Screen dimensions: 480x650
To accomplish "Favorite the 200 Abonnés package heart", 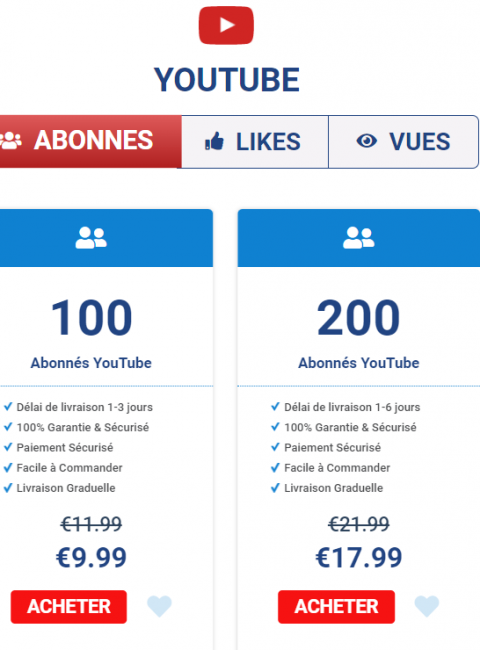I will [x=427, y=606].
